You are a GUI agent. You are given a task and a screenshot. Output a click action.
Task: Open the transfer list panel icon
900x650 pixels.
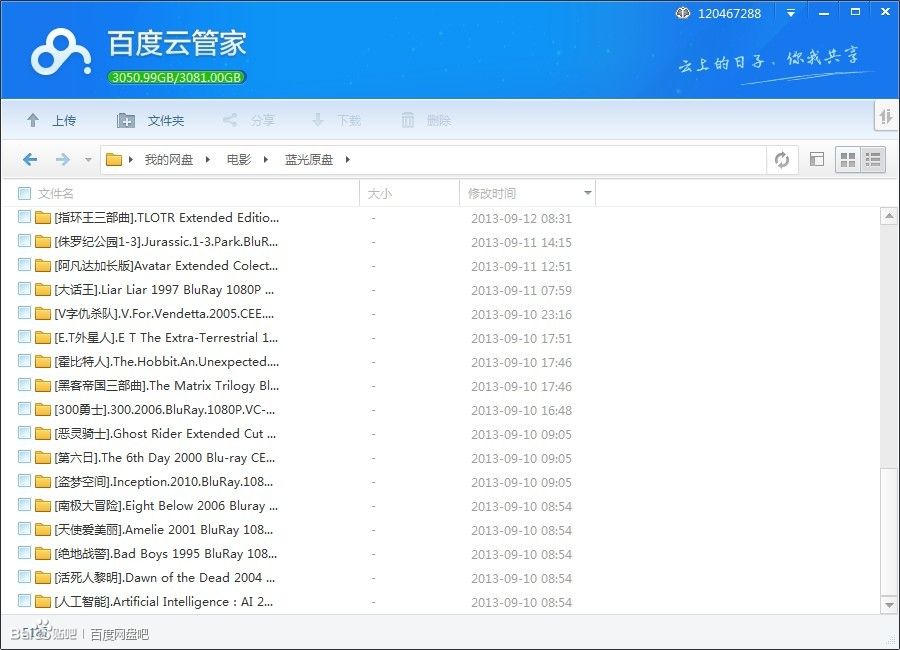pyautogui.click(x=886, y=117)
